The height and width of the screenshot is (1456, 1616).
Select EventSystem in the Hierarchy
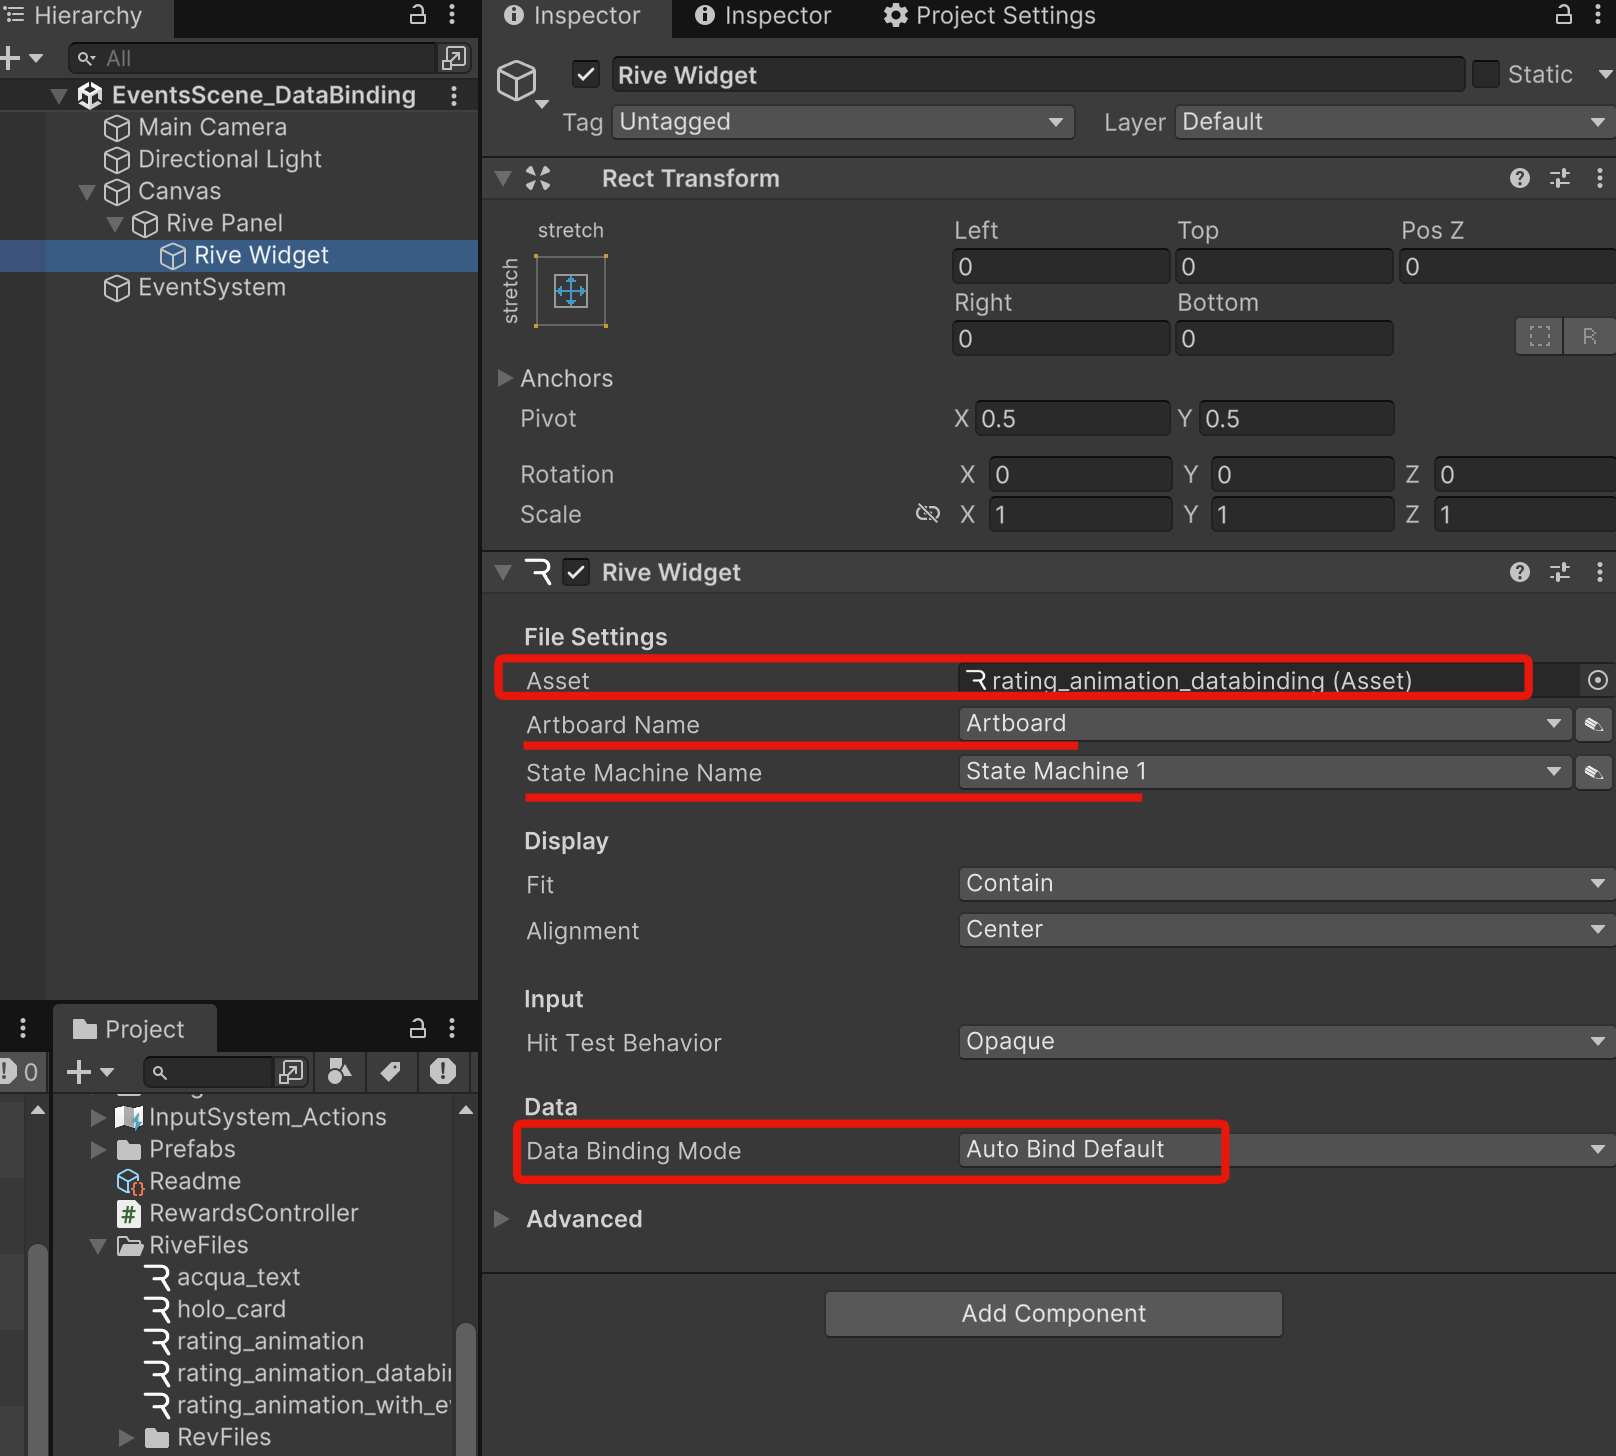coord(211,287)
